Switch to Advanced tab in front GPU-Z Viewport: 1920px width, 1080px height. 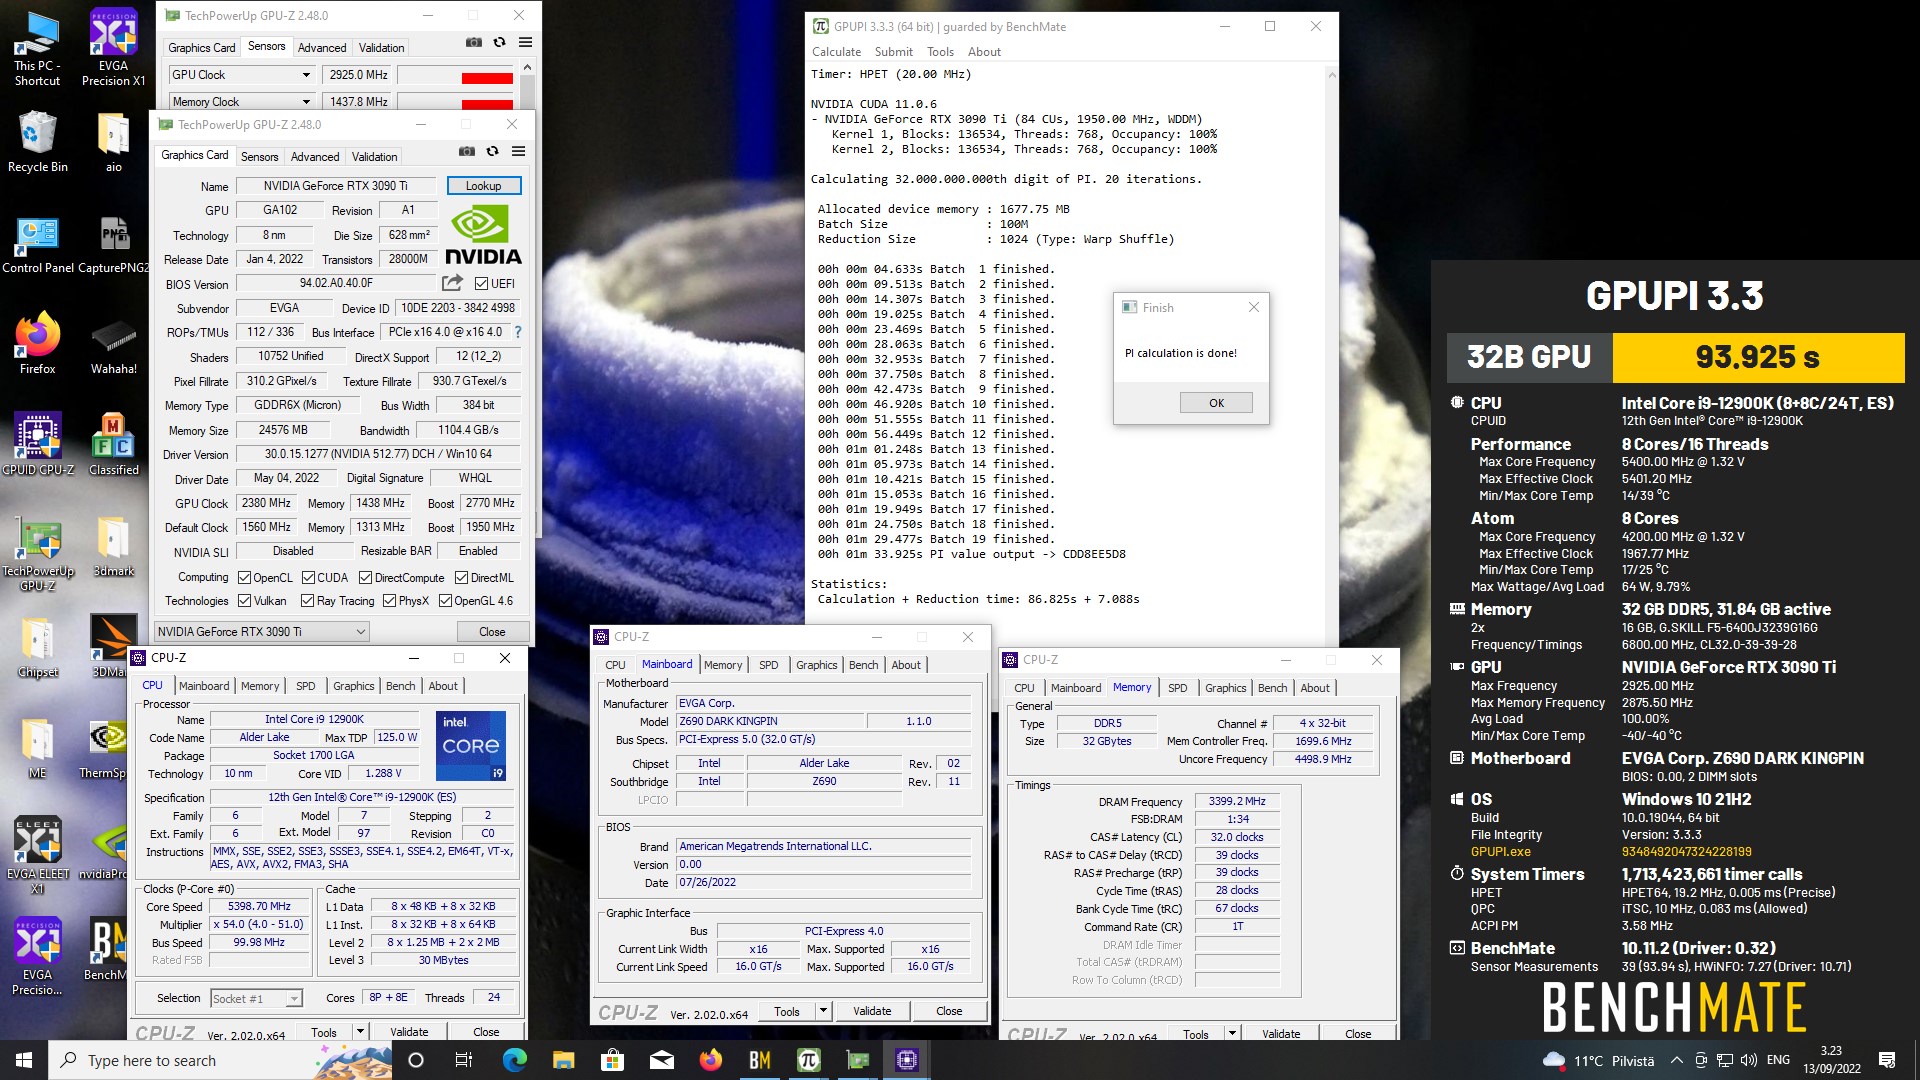pyautogui.click(x=315, y=157)
